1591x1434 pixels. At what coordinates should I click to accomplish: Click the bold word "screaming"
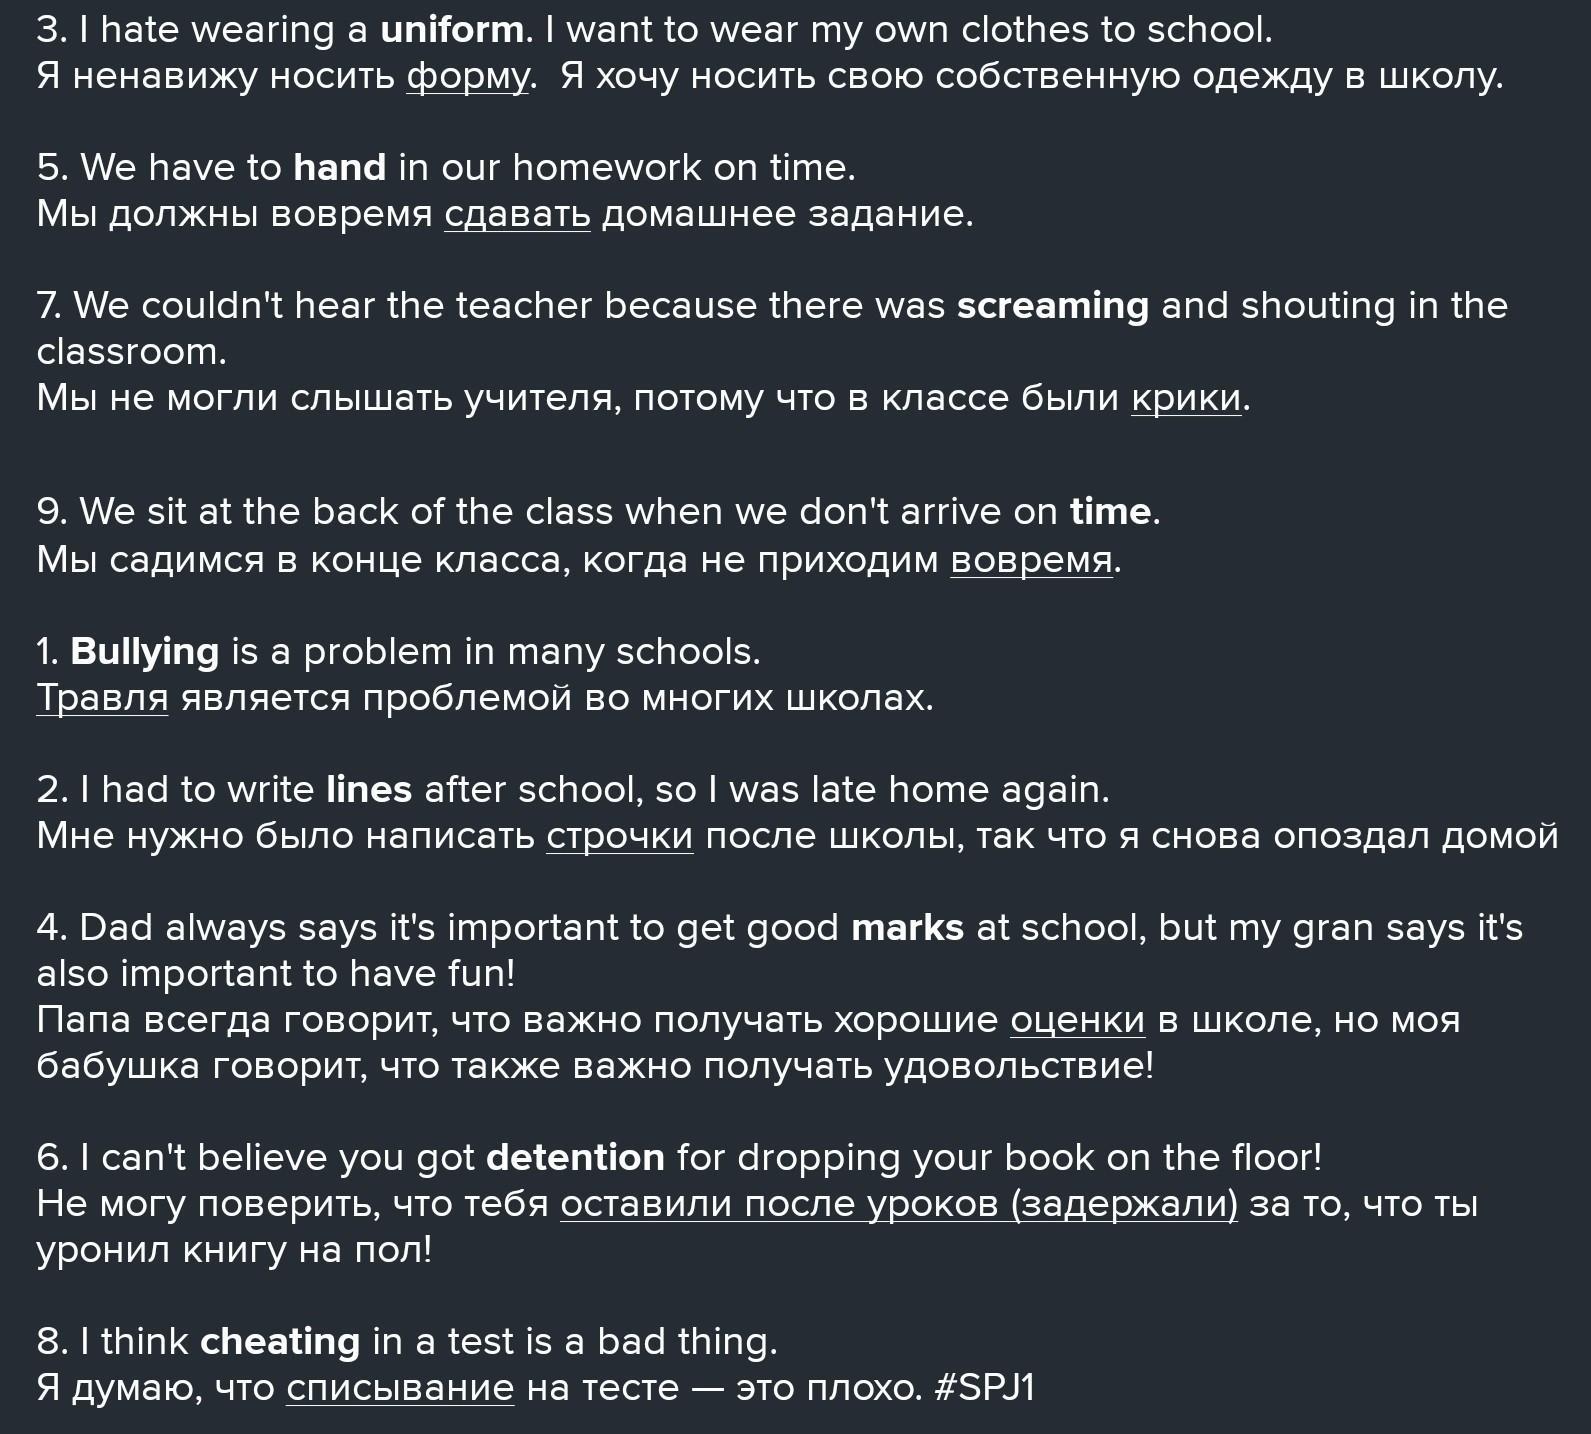coord(1052,305)
